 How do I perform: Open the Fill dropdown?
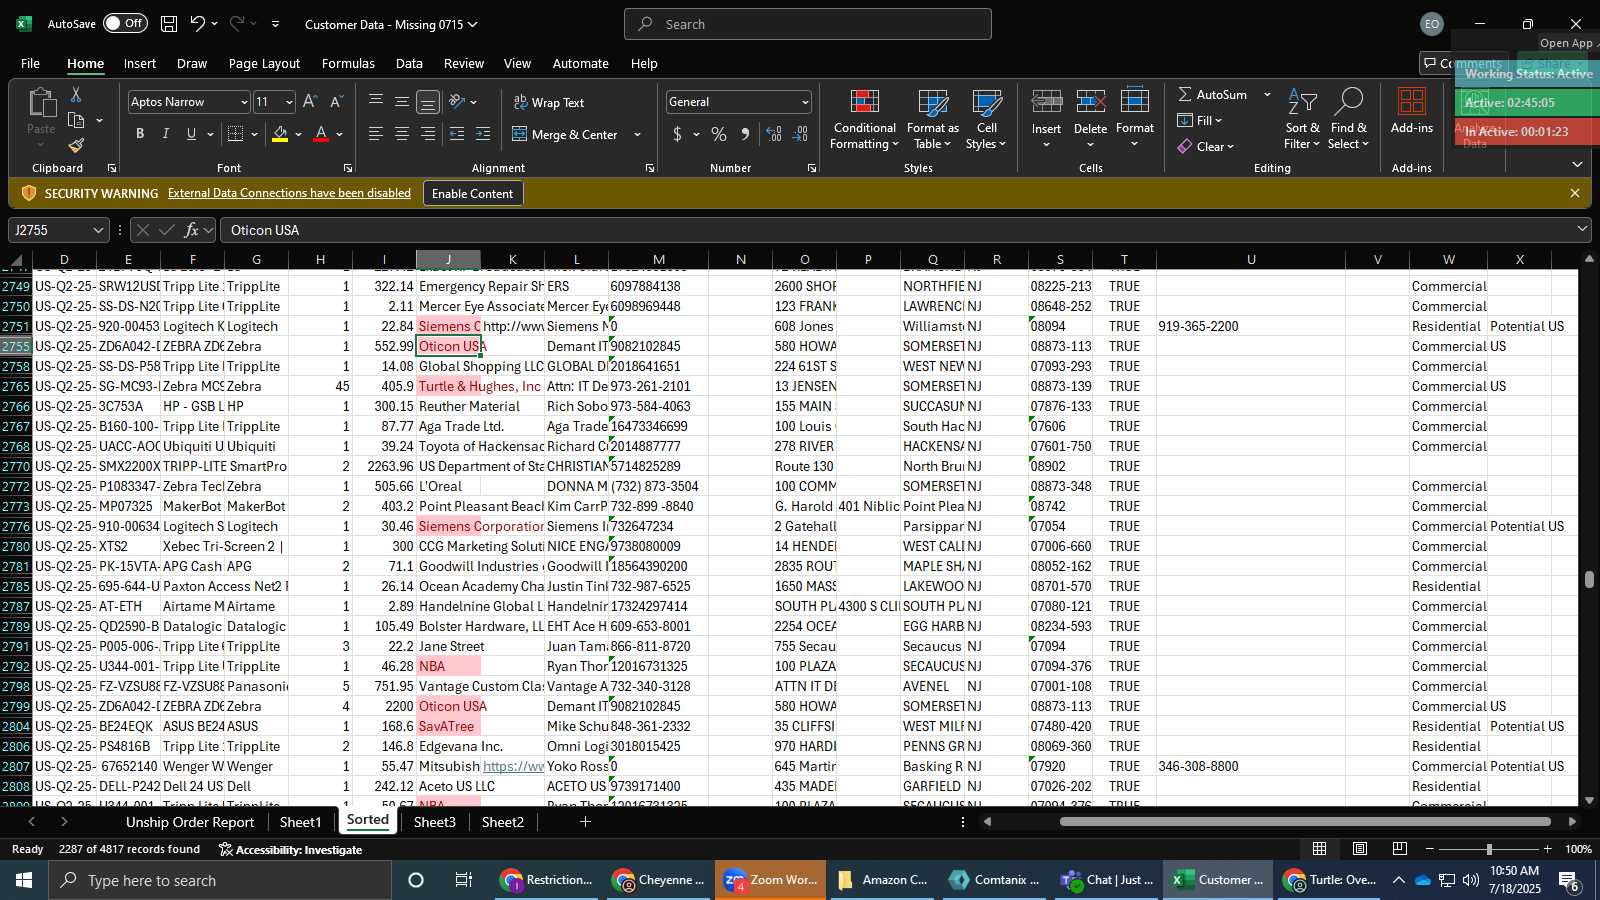click(1200, 120)
